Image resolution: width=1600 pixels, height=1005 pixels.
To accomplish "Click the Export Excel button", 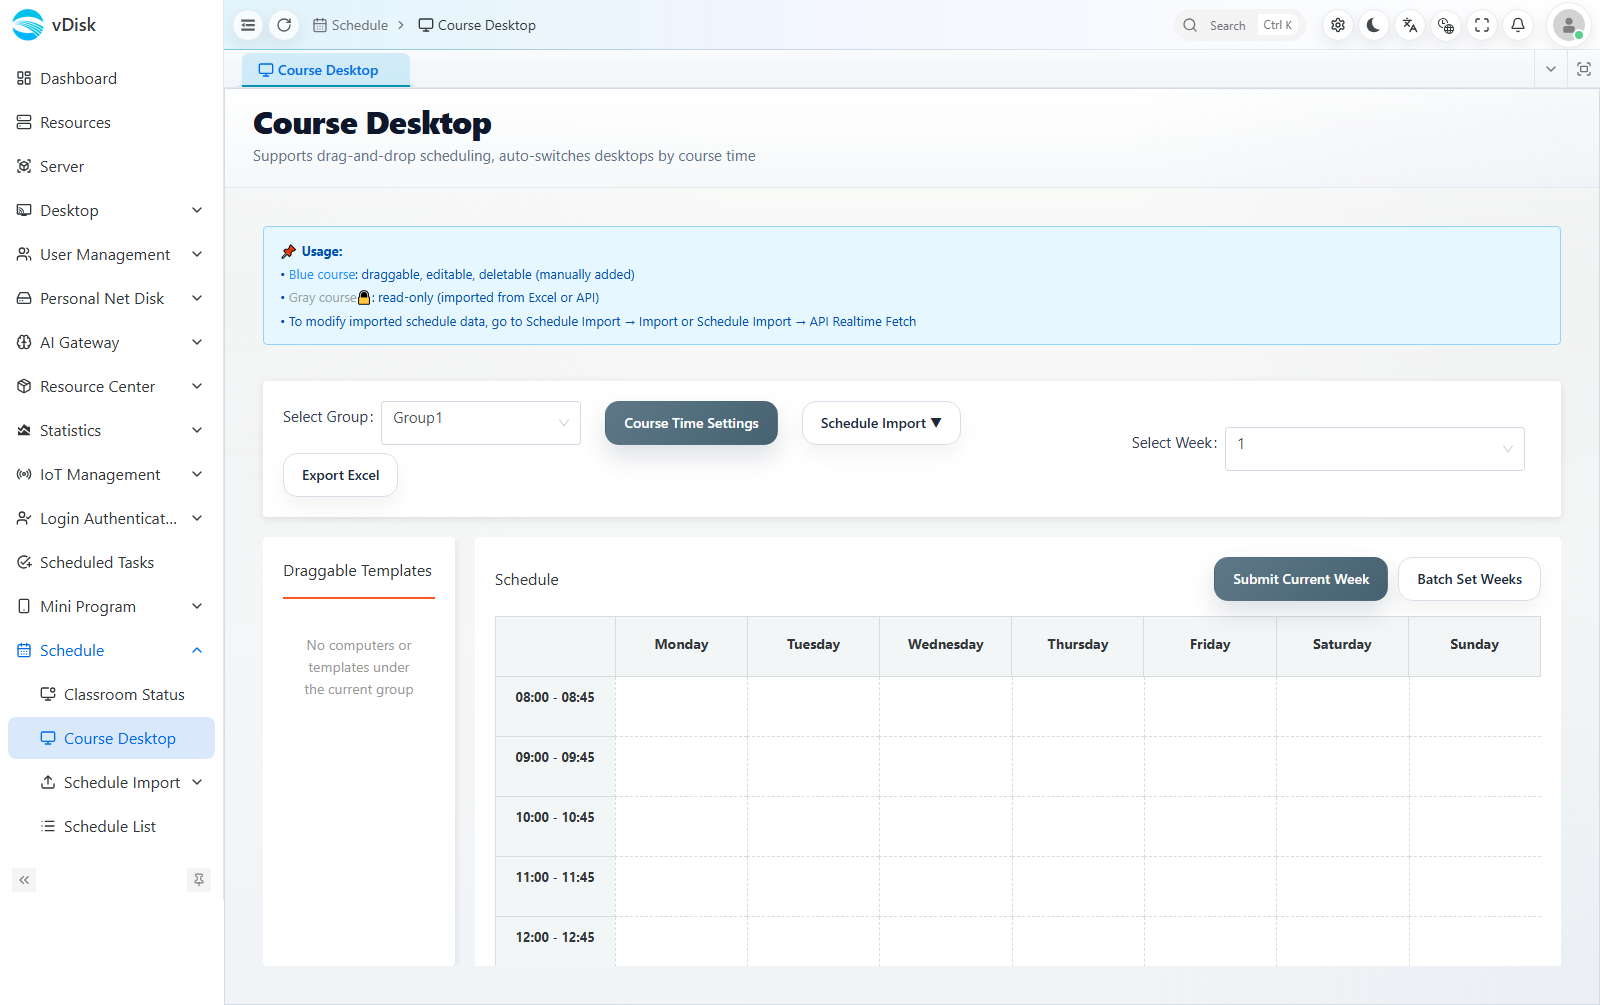I will click(340, 475).
